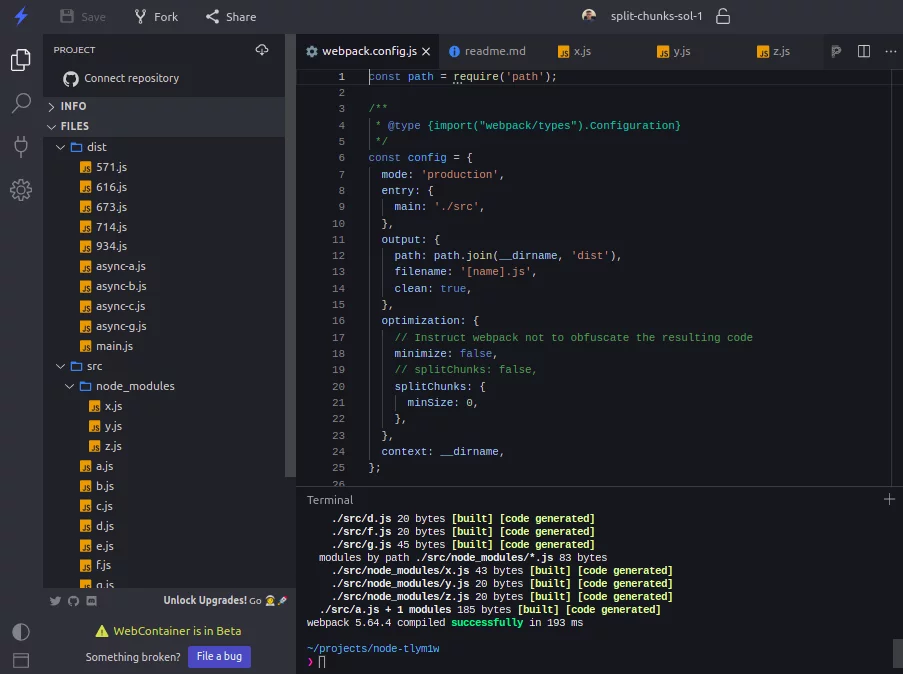Split the editor using the split icon
The image size is (903, 674).
(x=862, y=51)
